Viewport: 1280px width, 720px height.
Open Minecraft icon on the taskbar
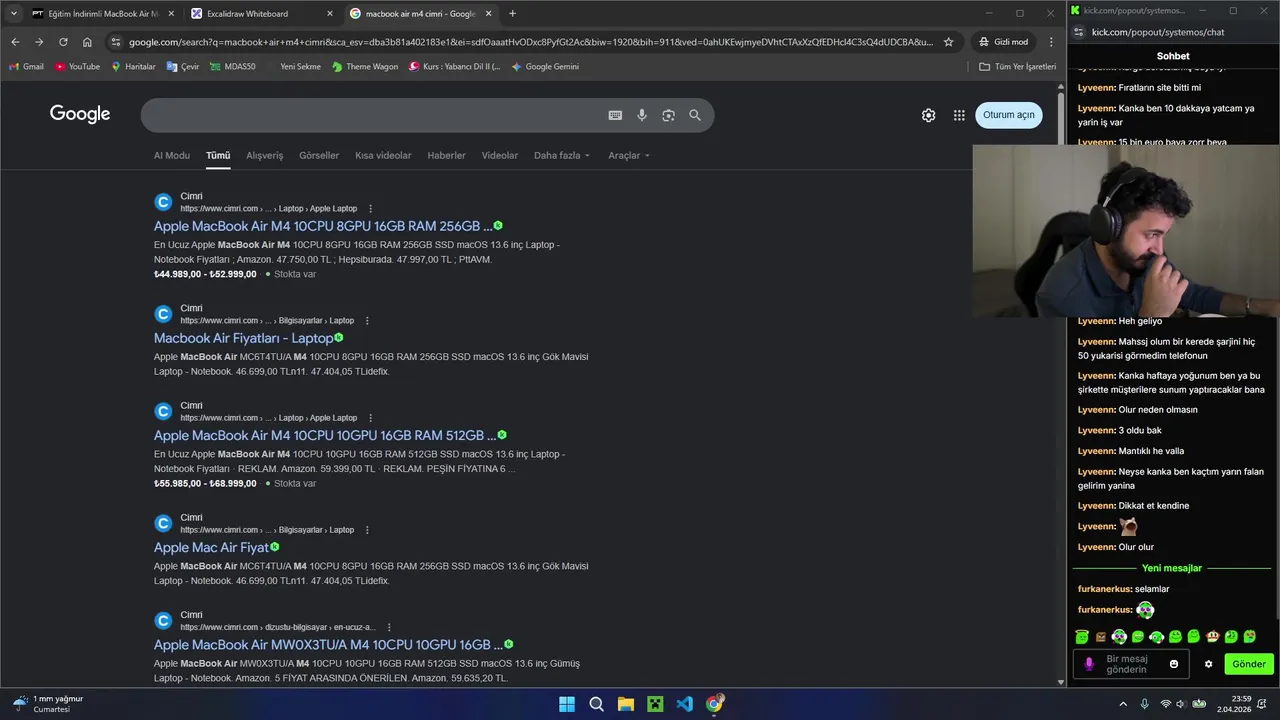655,704
